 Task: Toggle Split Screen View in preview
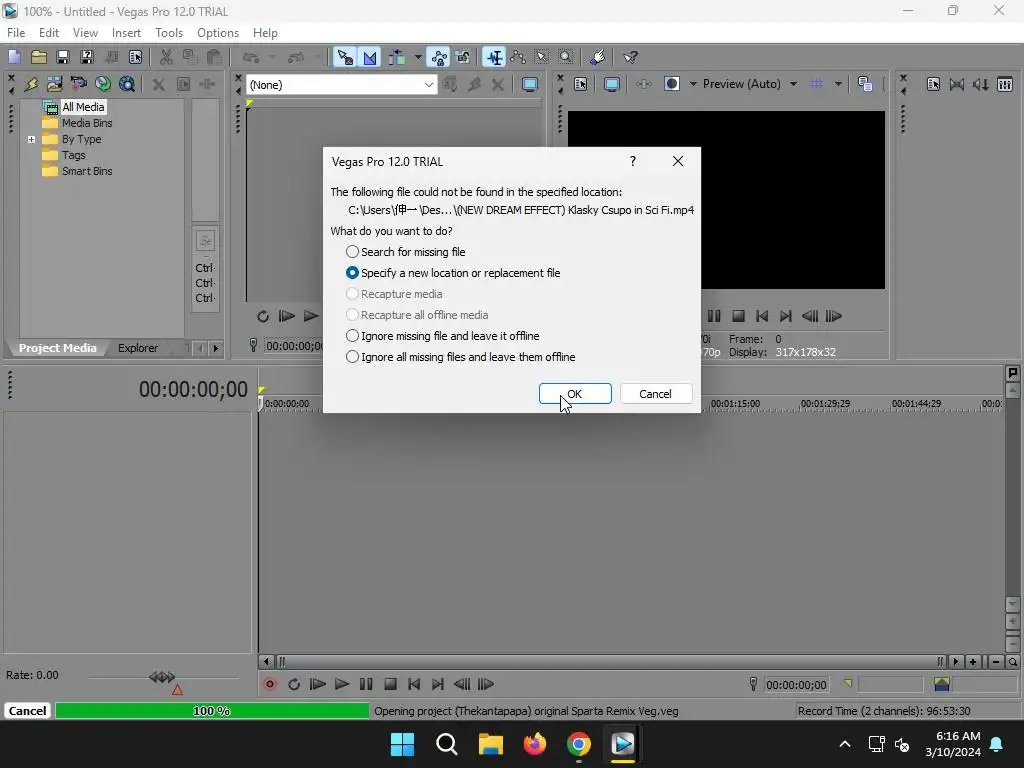coord(672,84)
